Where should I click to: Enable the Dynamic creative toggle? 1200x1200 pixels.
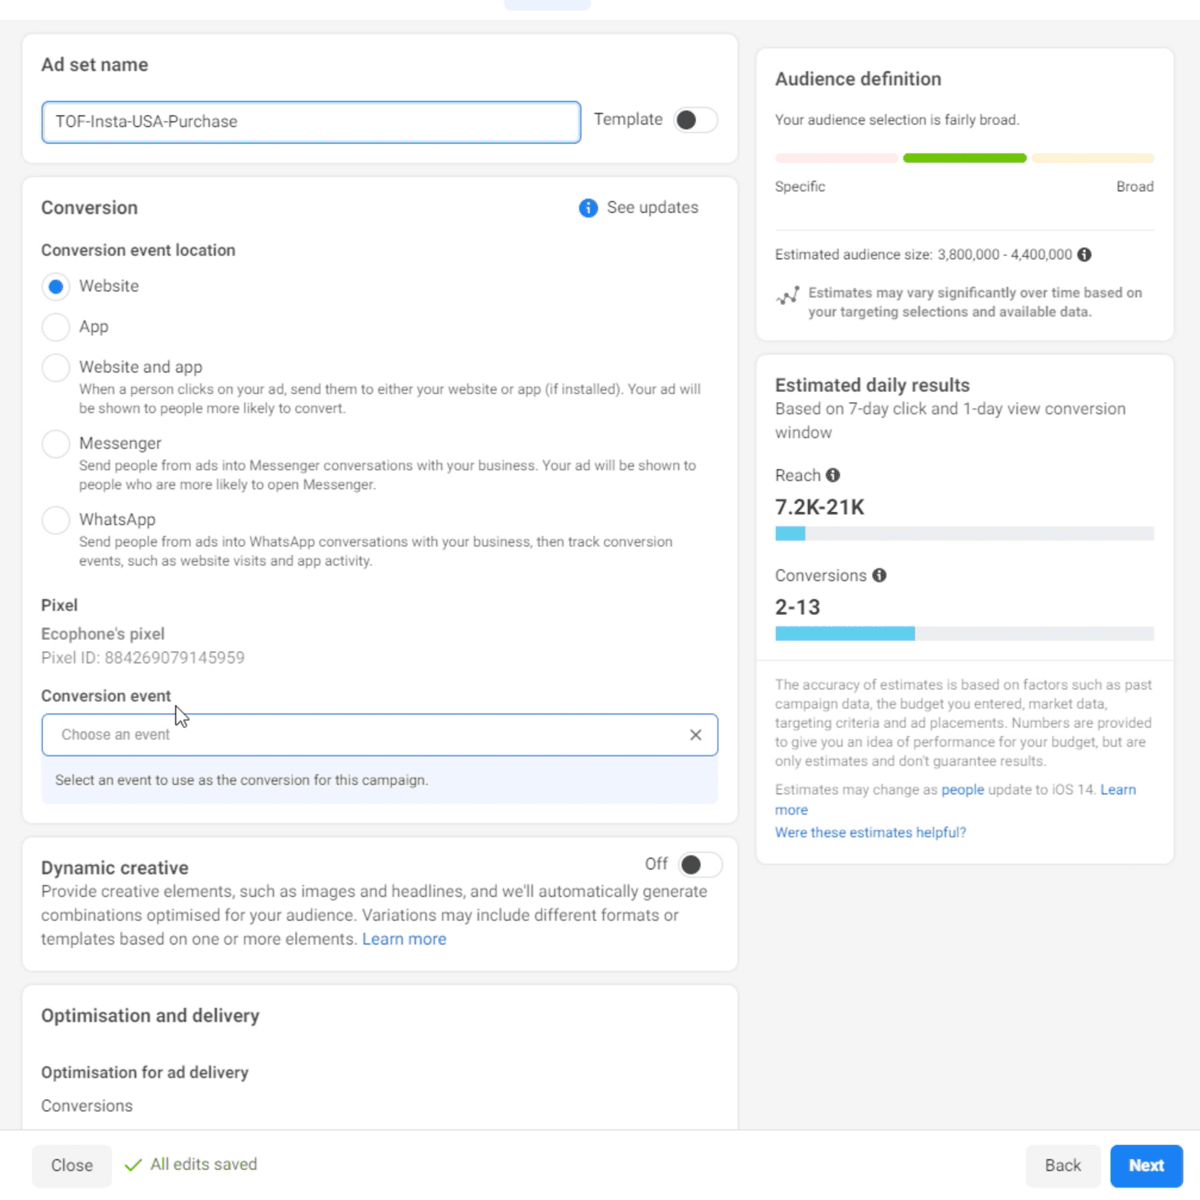point(699,865)
